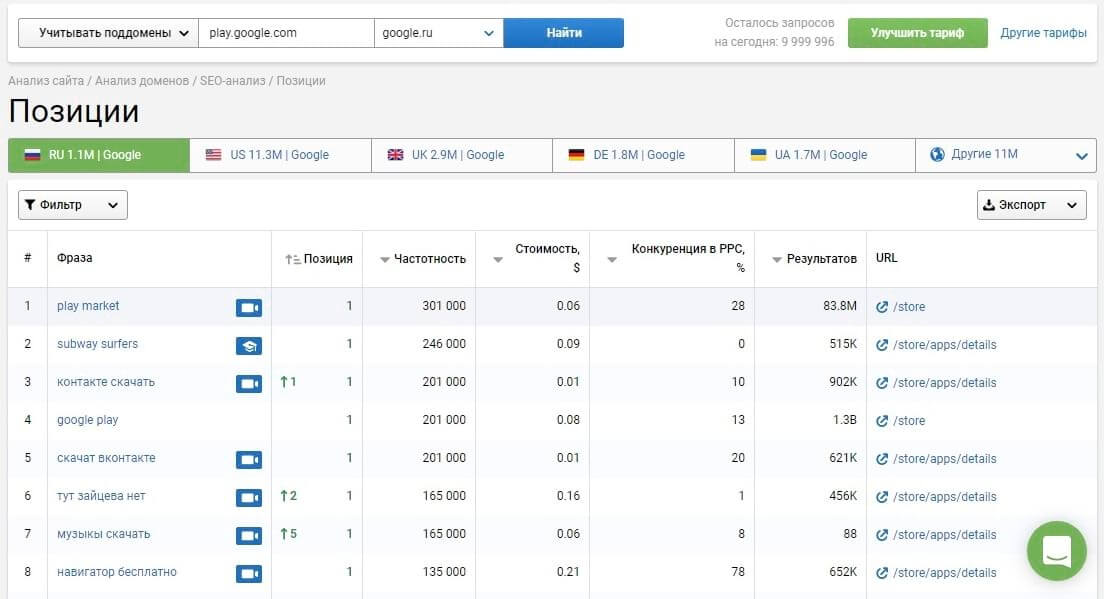
Task: Click Улучшить тариф button
Action: coord(917,33)
